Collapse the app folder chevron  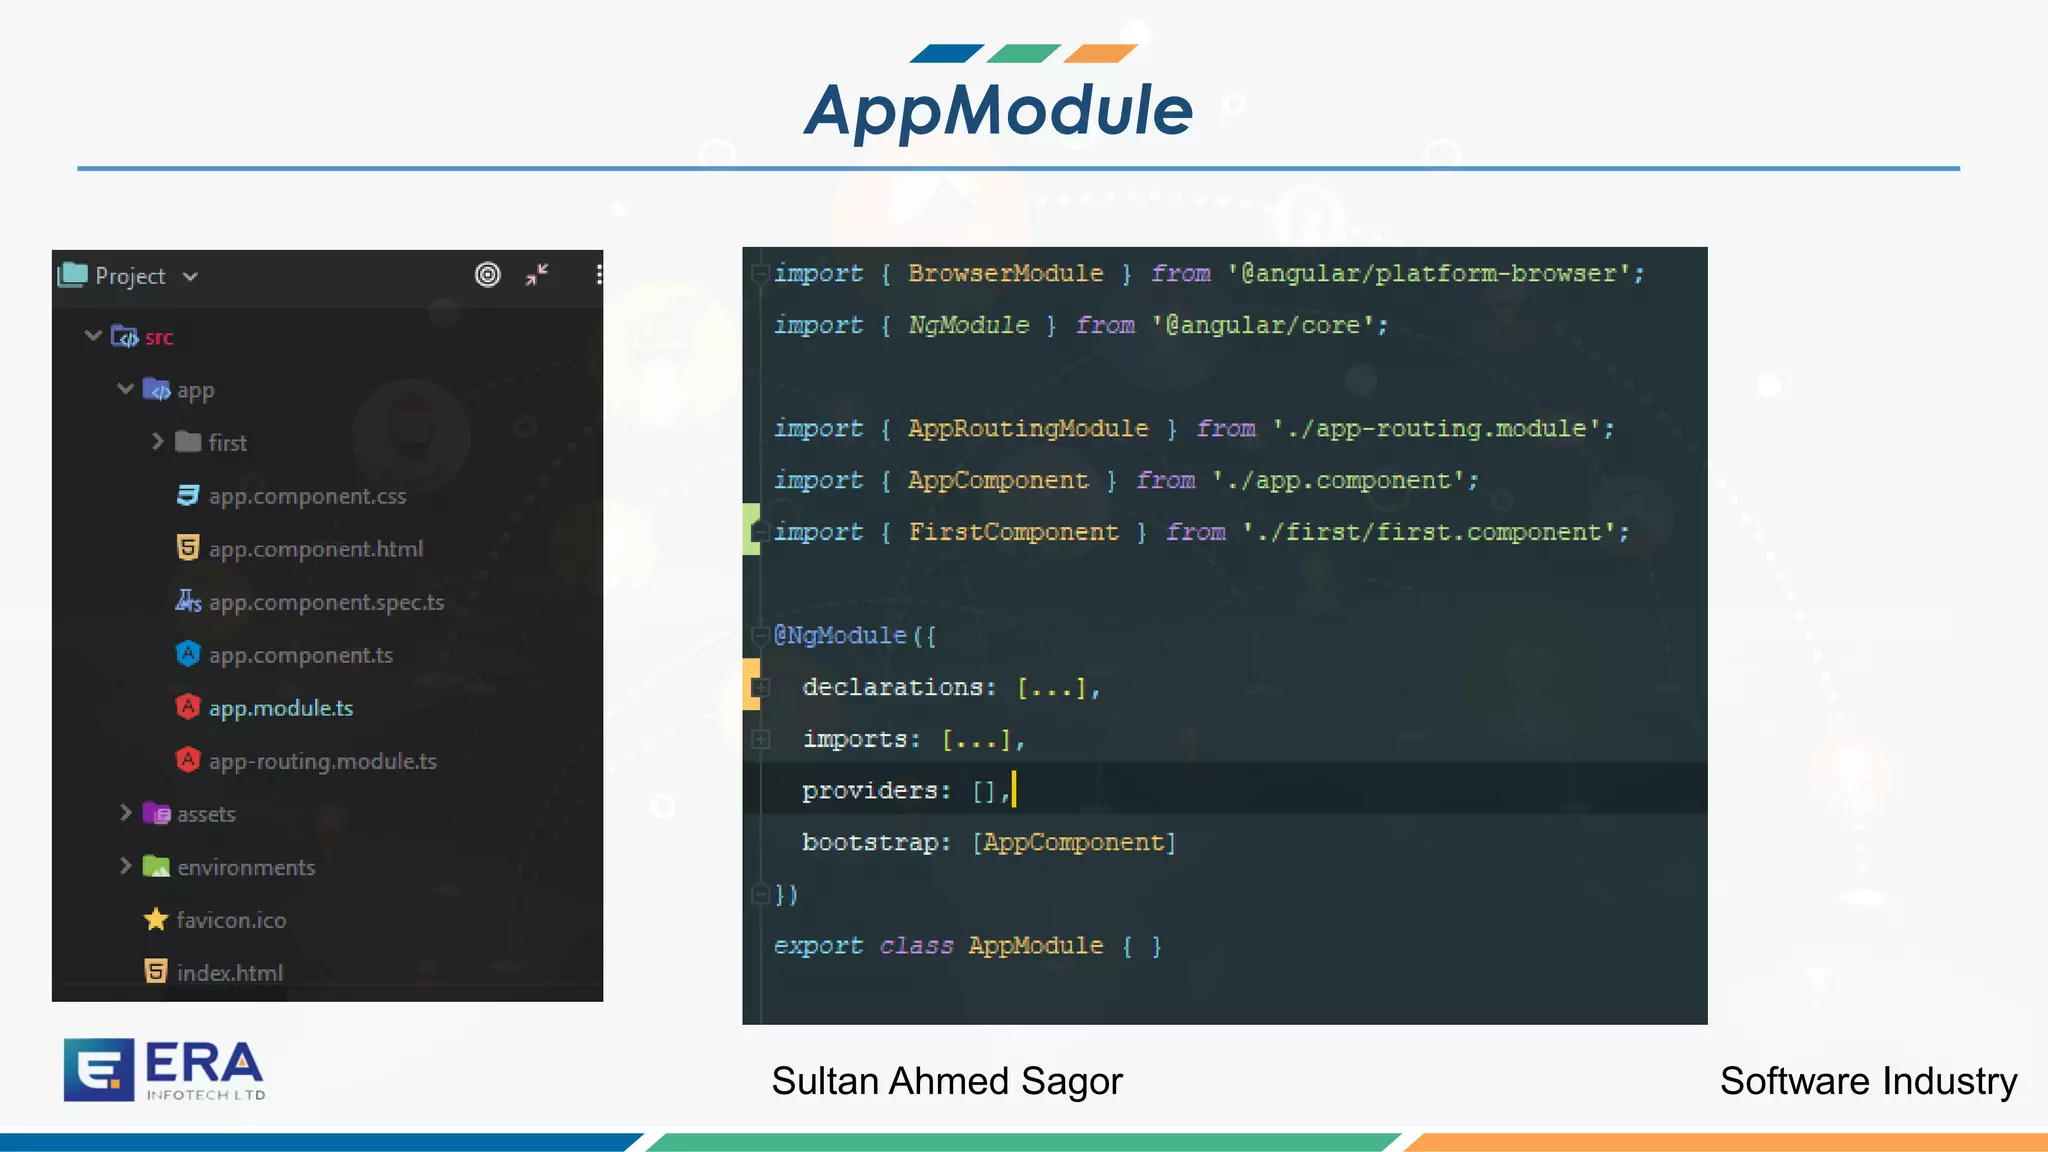click(125, 389)
